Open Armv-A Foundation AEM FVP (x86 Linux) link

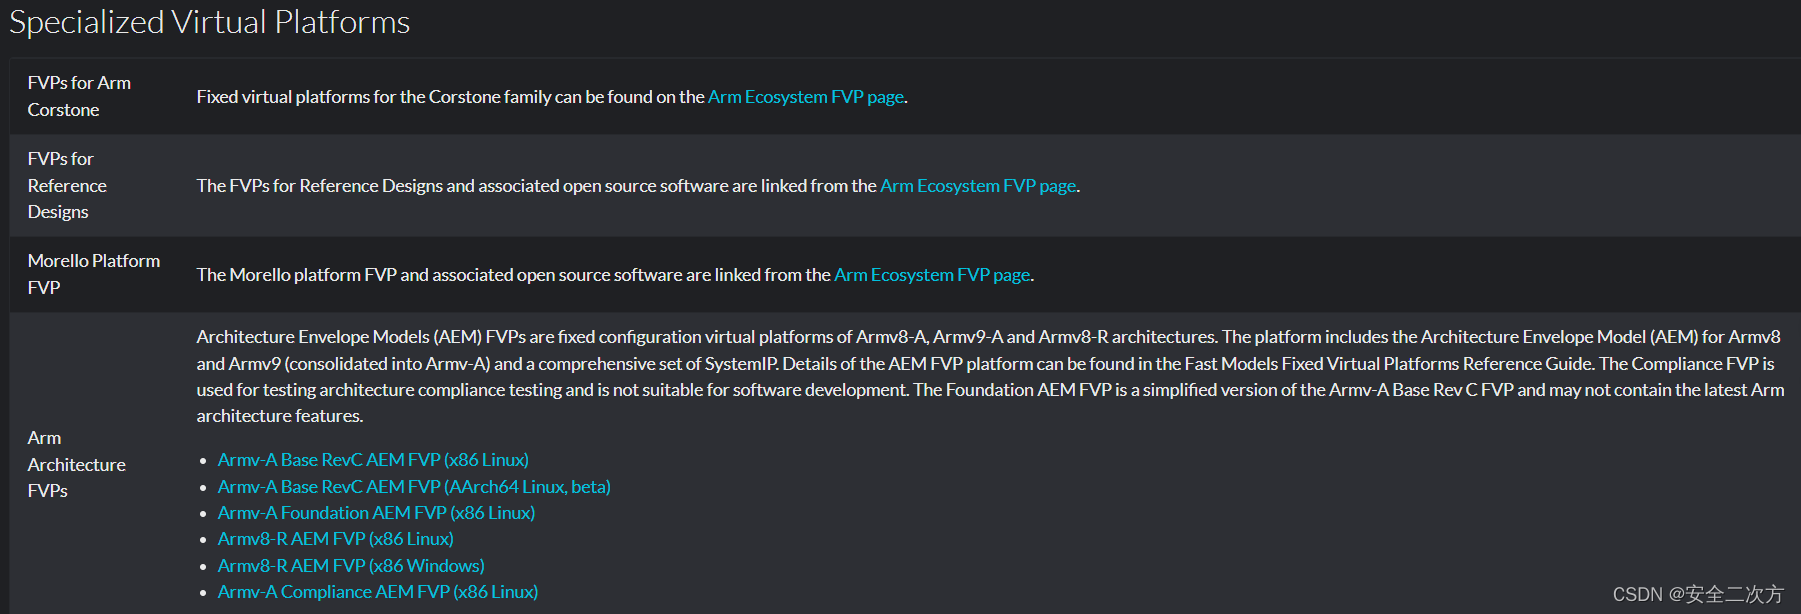pos(376,512)
